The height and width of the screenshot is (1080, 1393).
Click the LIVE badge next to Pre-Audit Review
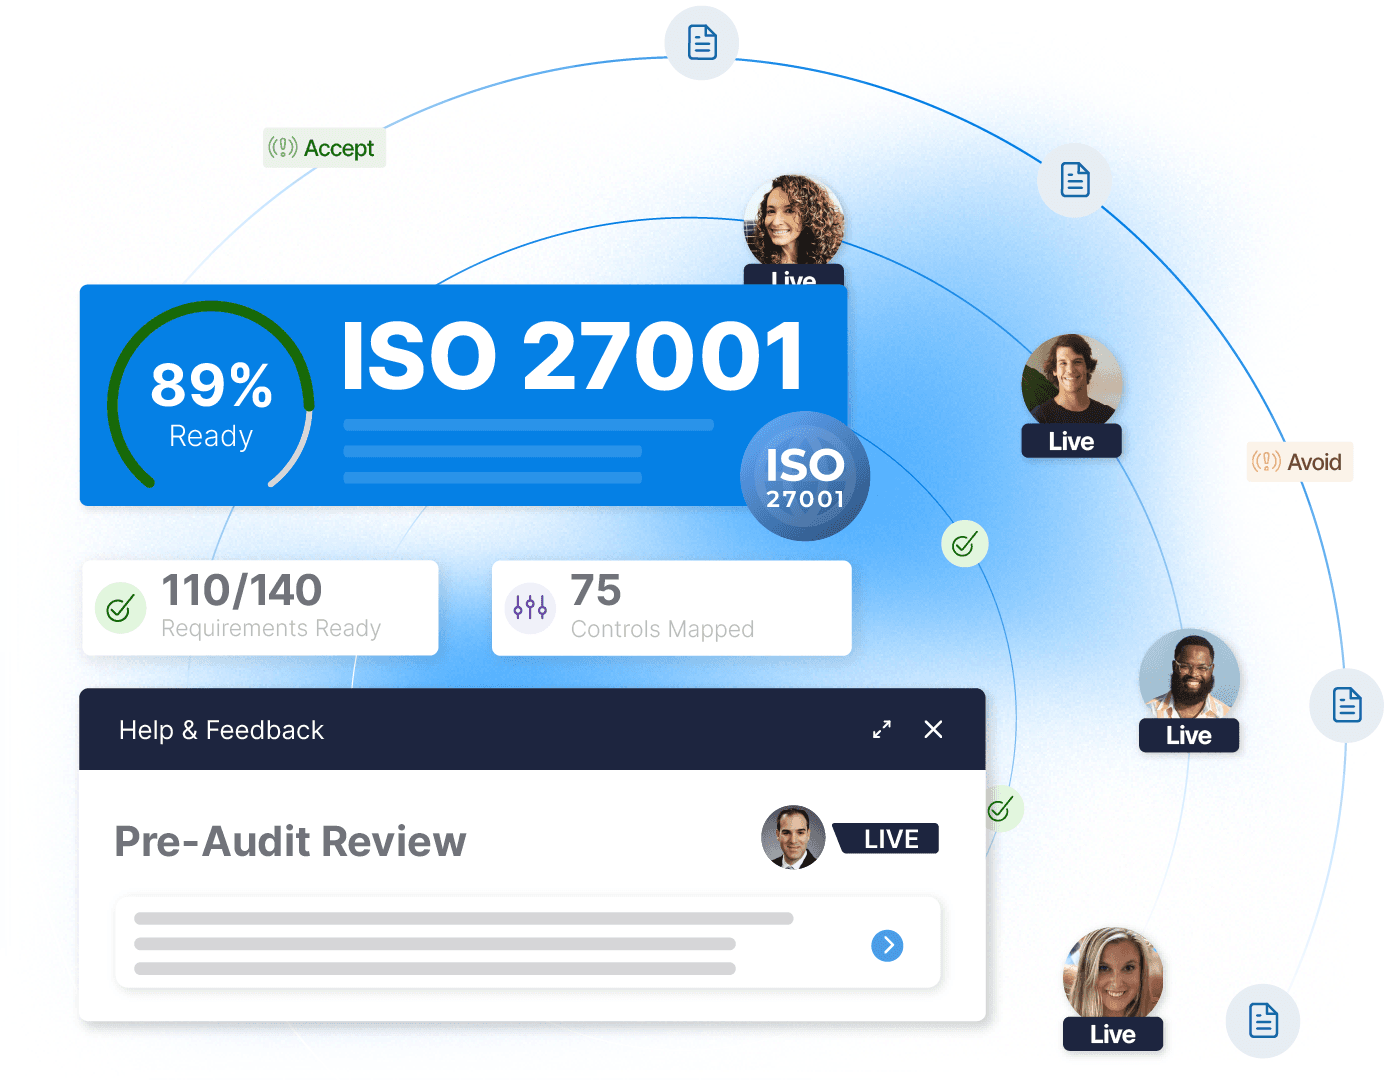(889, 839)
